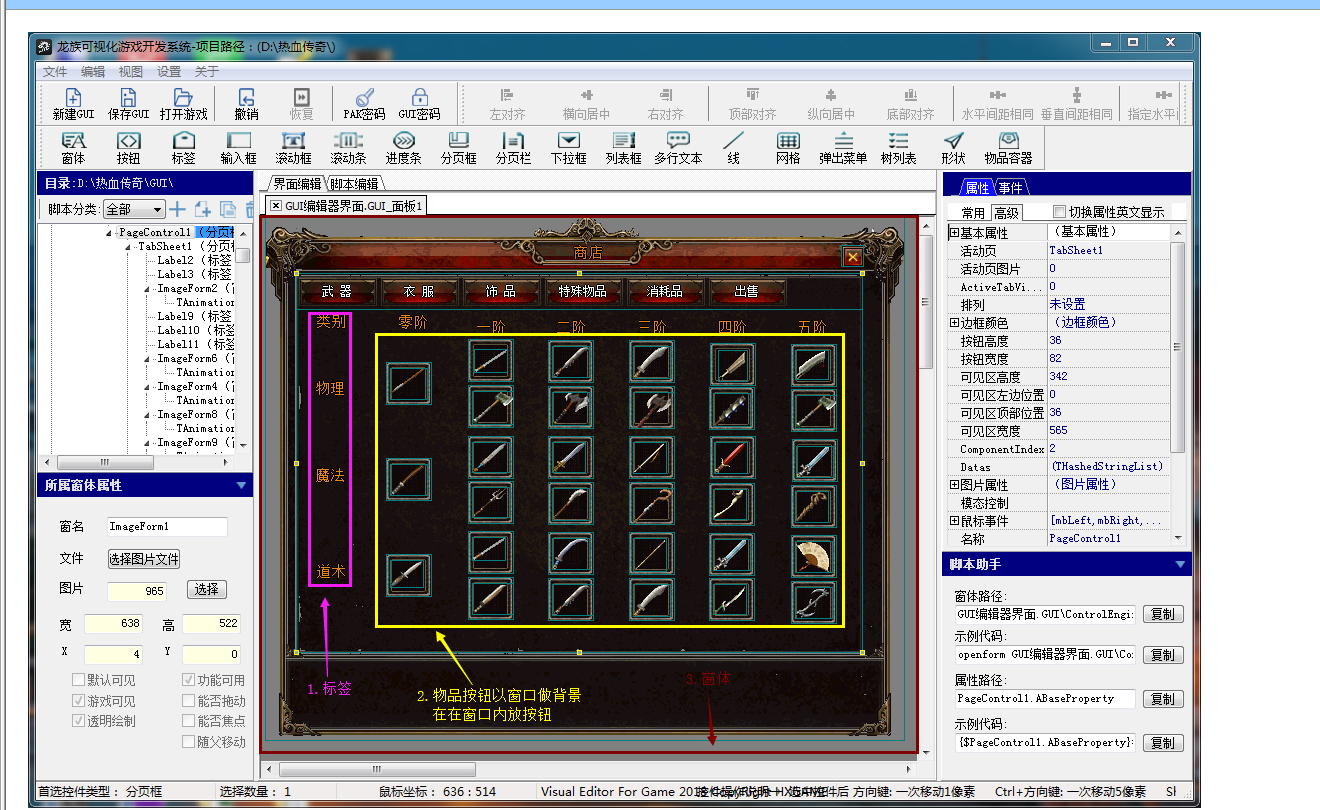Click 选择图片文件 button
1320x810 pixels.
coord(144,558)
